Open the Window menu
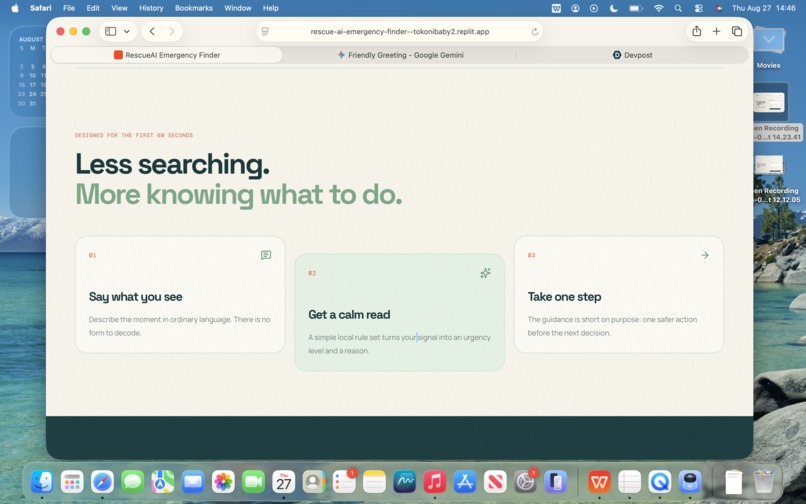The height and width of the screenshot is (504, 806). [x=237, y=8]
